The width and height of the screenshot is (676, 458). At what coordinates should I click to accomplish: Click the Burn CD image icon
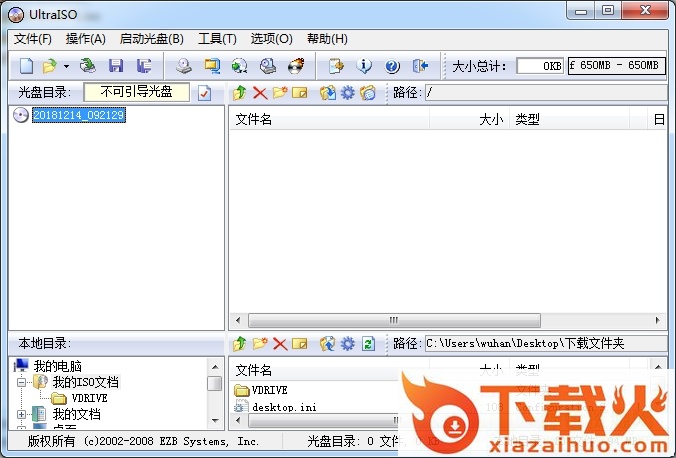296,66
